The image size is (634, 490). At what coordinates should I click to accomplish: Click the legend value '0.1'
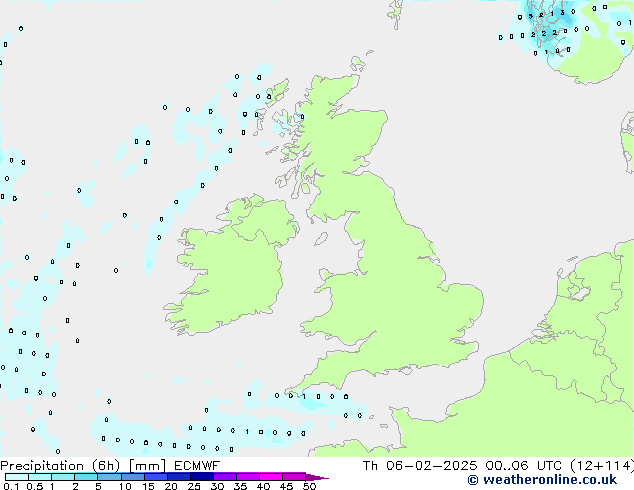point(11,486)
